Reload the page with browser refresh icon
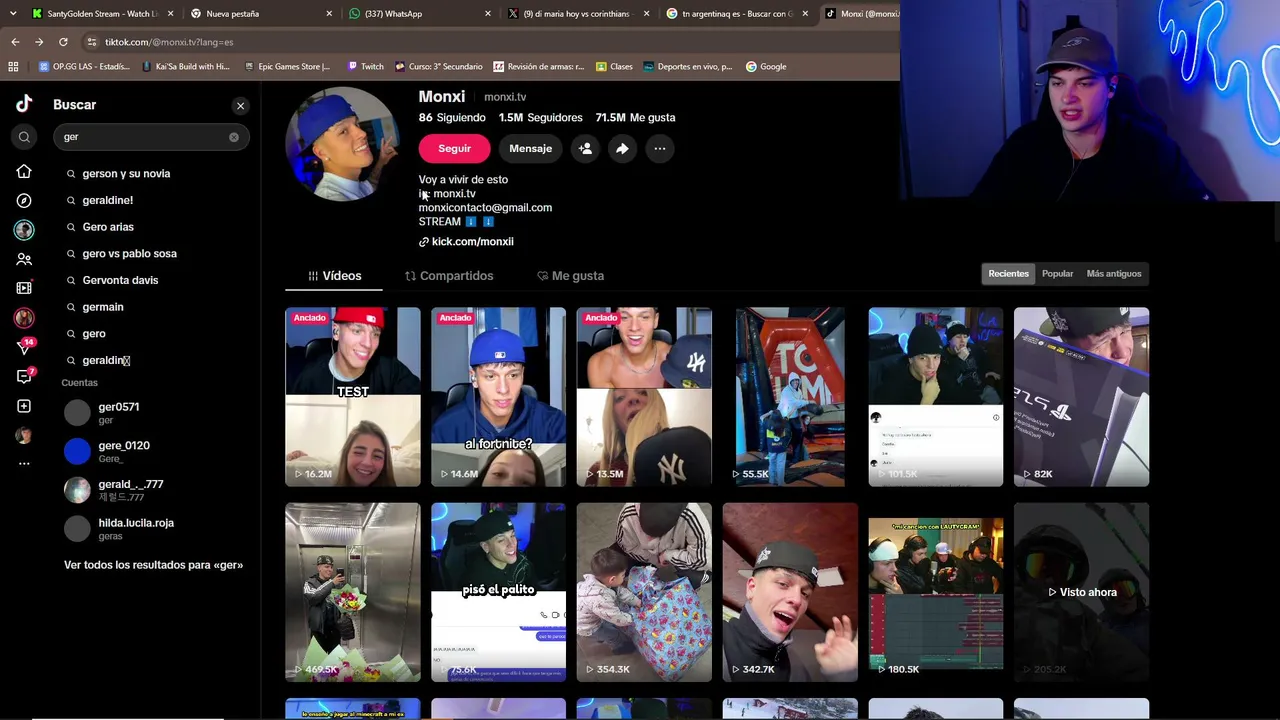This screenshot has height=720, width=1280. click(63, 42)
